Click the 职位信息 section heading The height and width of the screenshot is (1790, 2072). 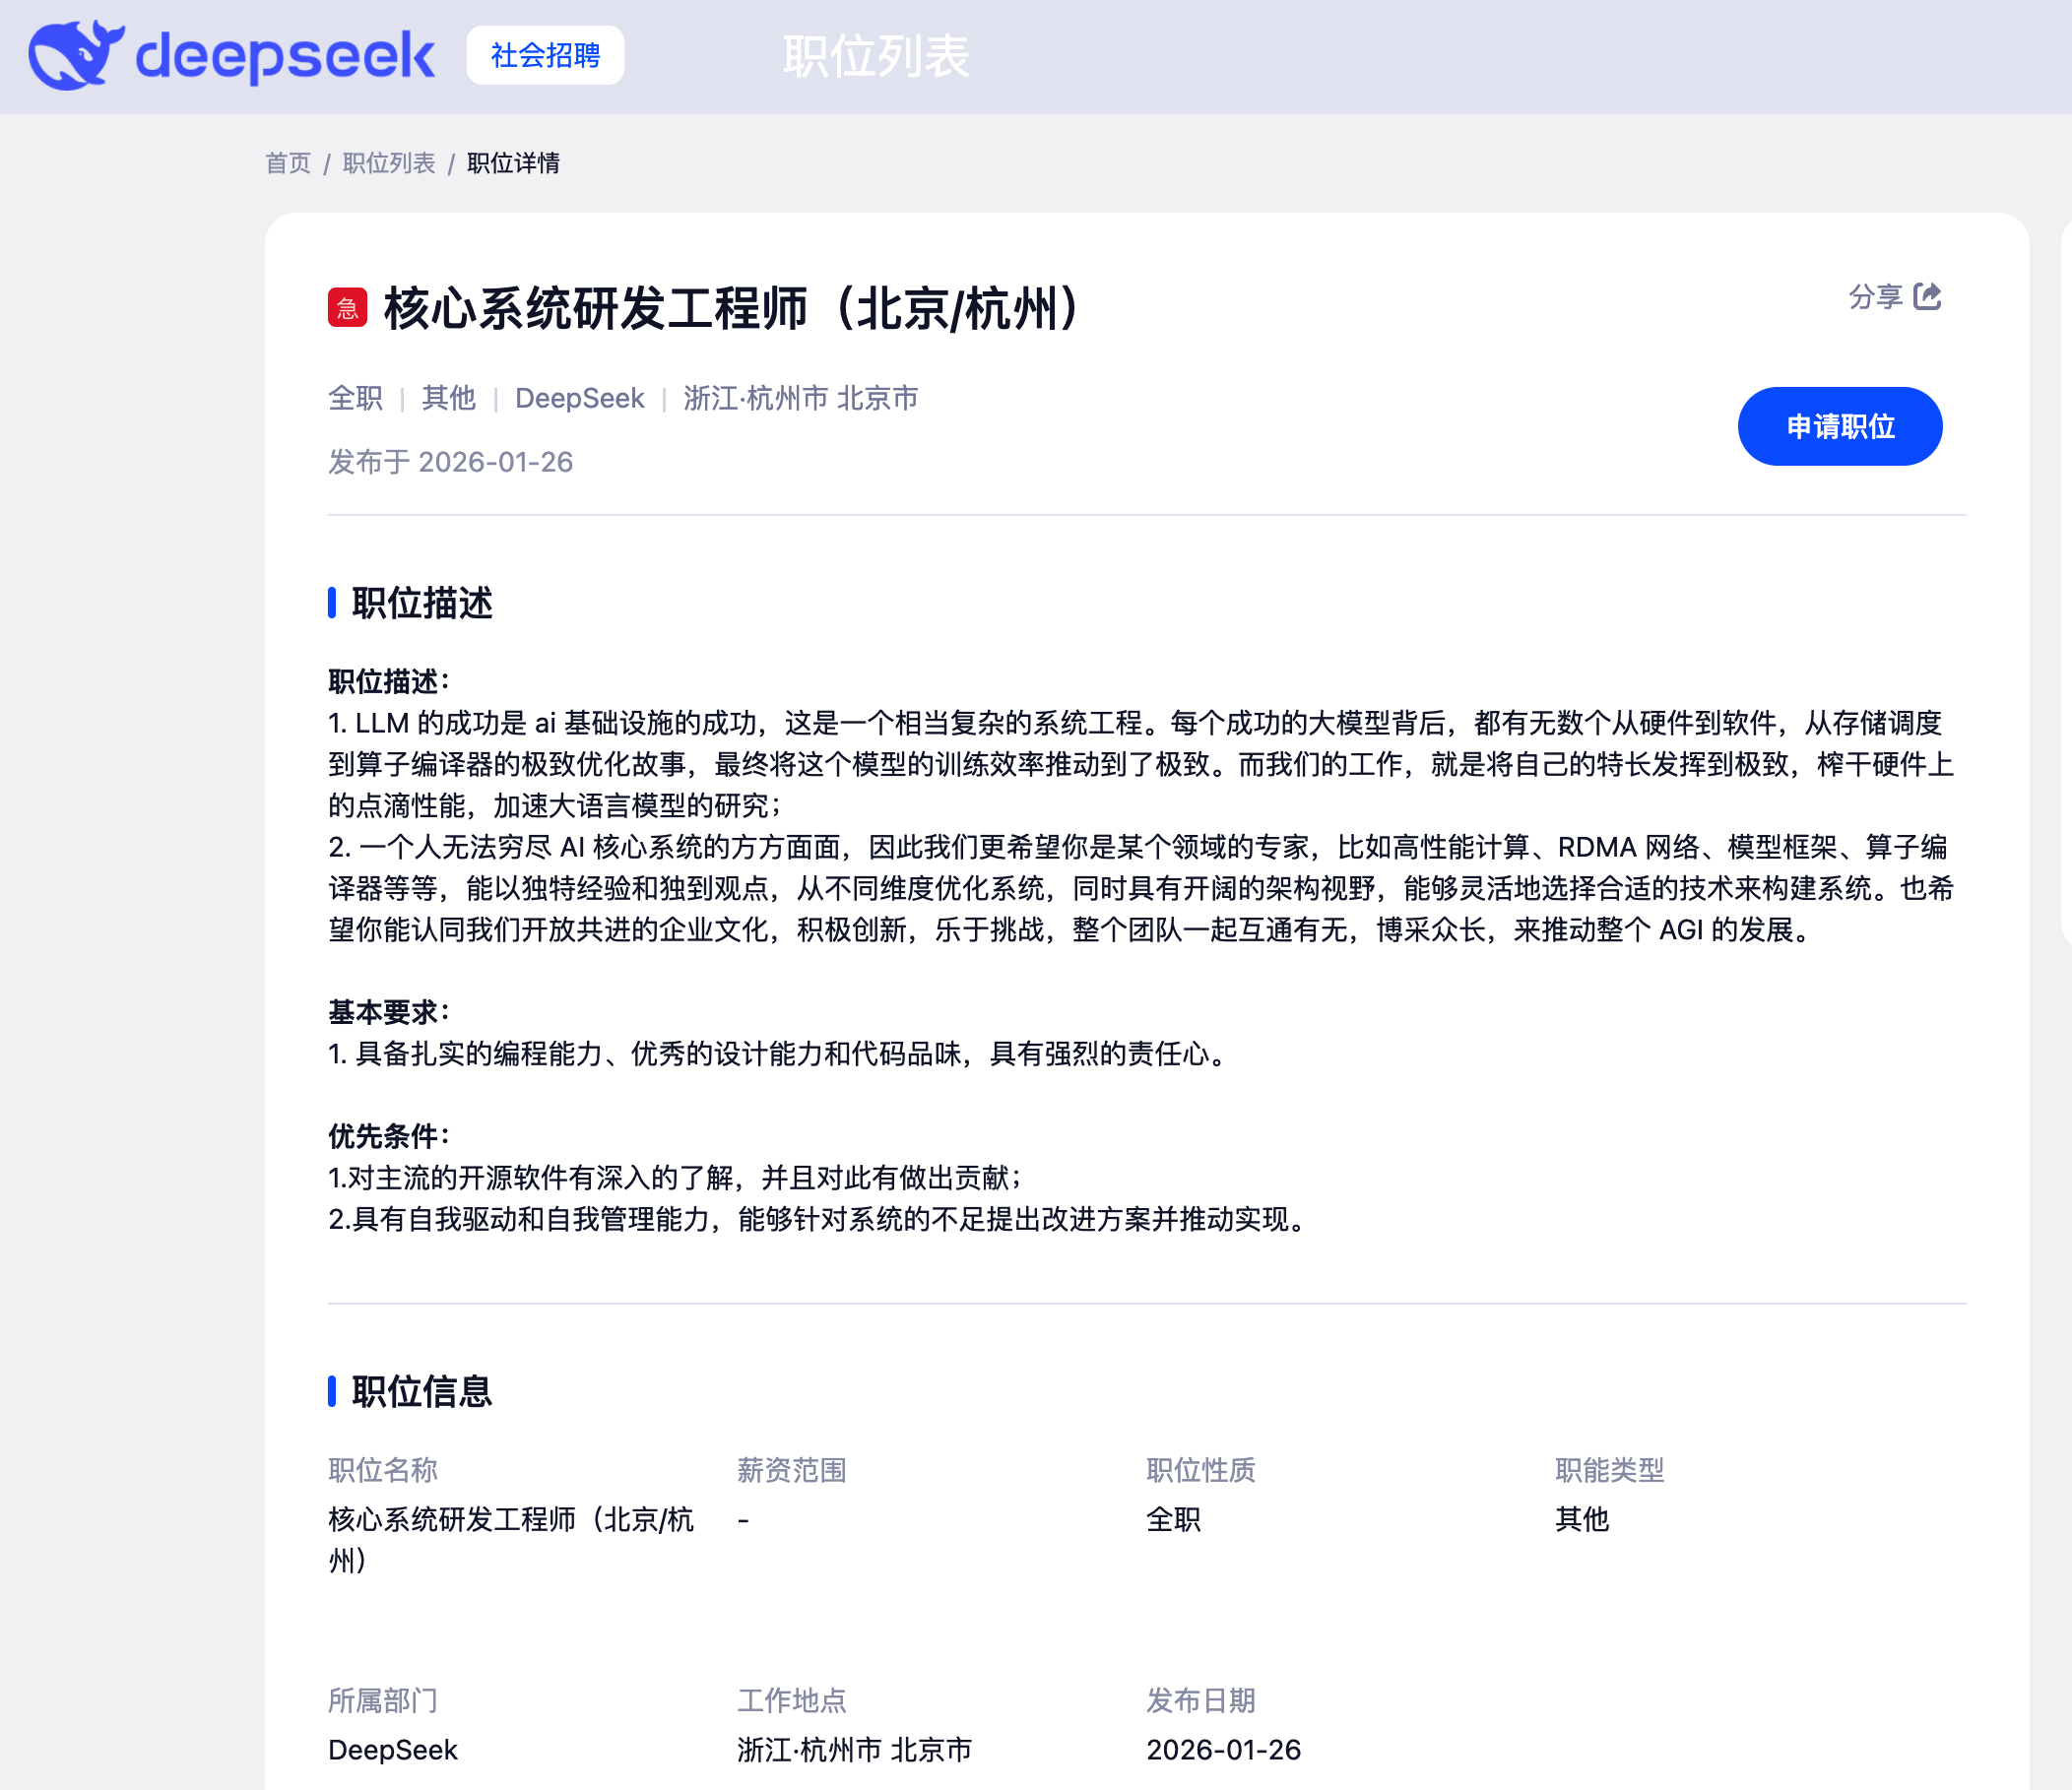[421, 1391]
